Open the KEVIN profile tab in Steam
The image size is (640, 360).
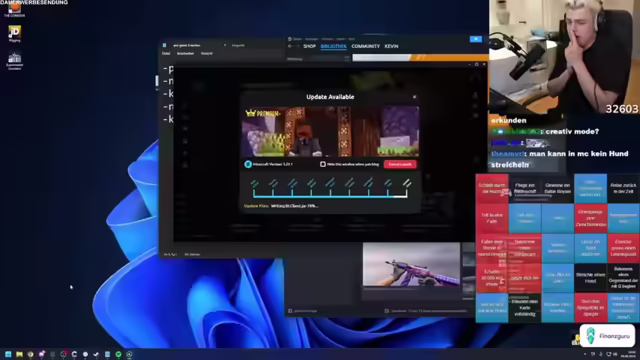click(x=391, y=47)
